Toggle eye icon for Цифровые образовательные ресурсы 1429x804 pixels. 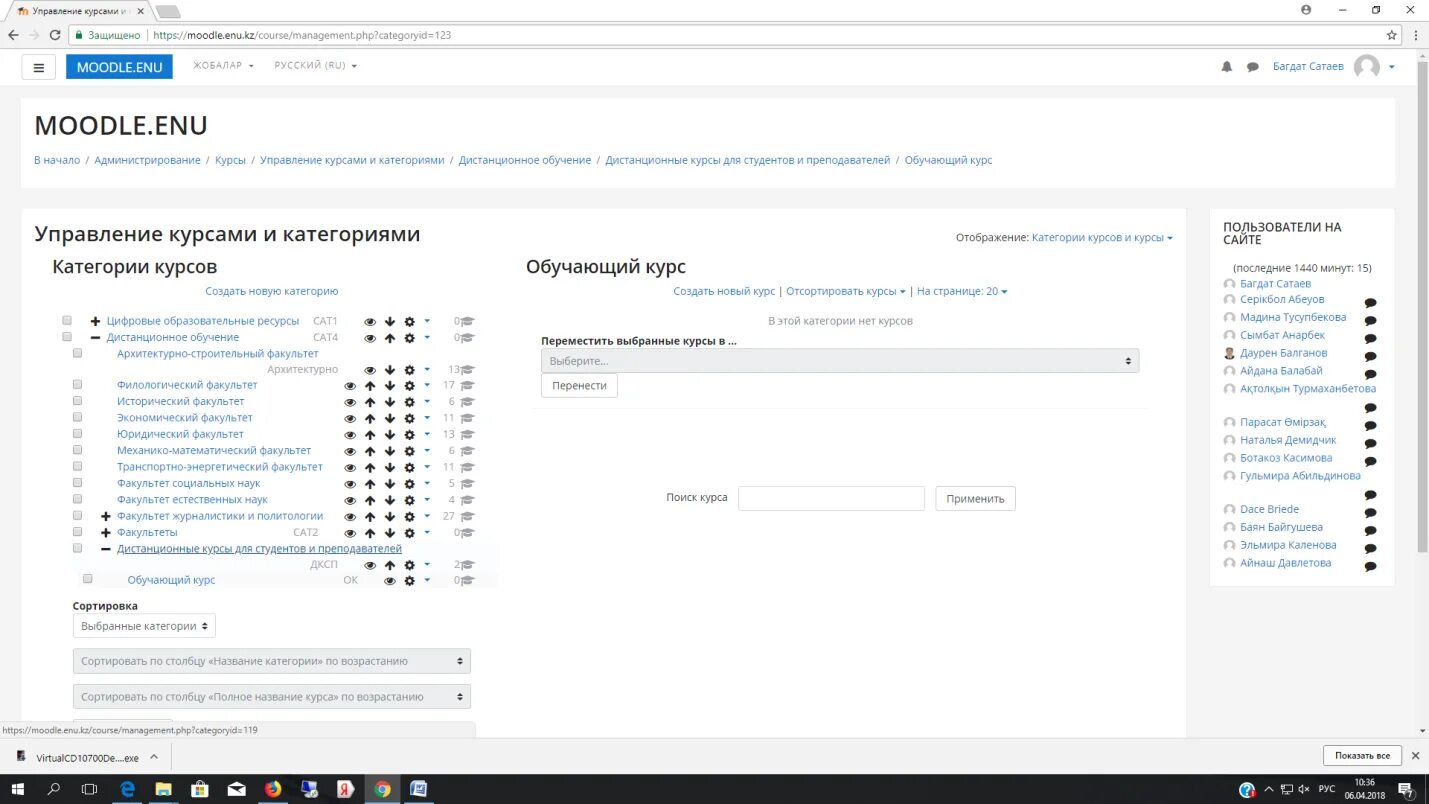pyautogui.click(x=370, y=322)
